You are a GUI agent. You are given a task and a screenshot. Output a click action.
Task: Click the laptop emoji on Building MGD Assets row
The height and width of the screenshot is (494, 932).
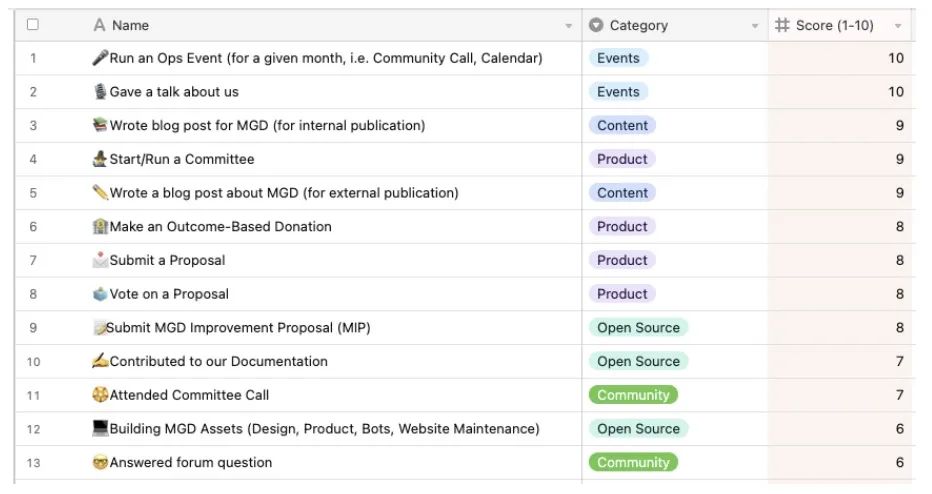tap(100, 428)
